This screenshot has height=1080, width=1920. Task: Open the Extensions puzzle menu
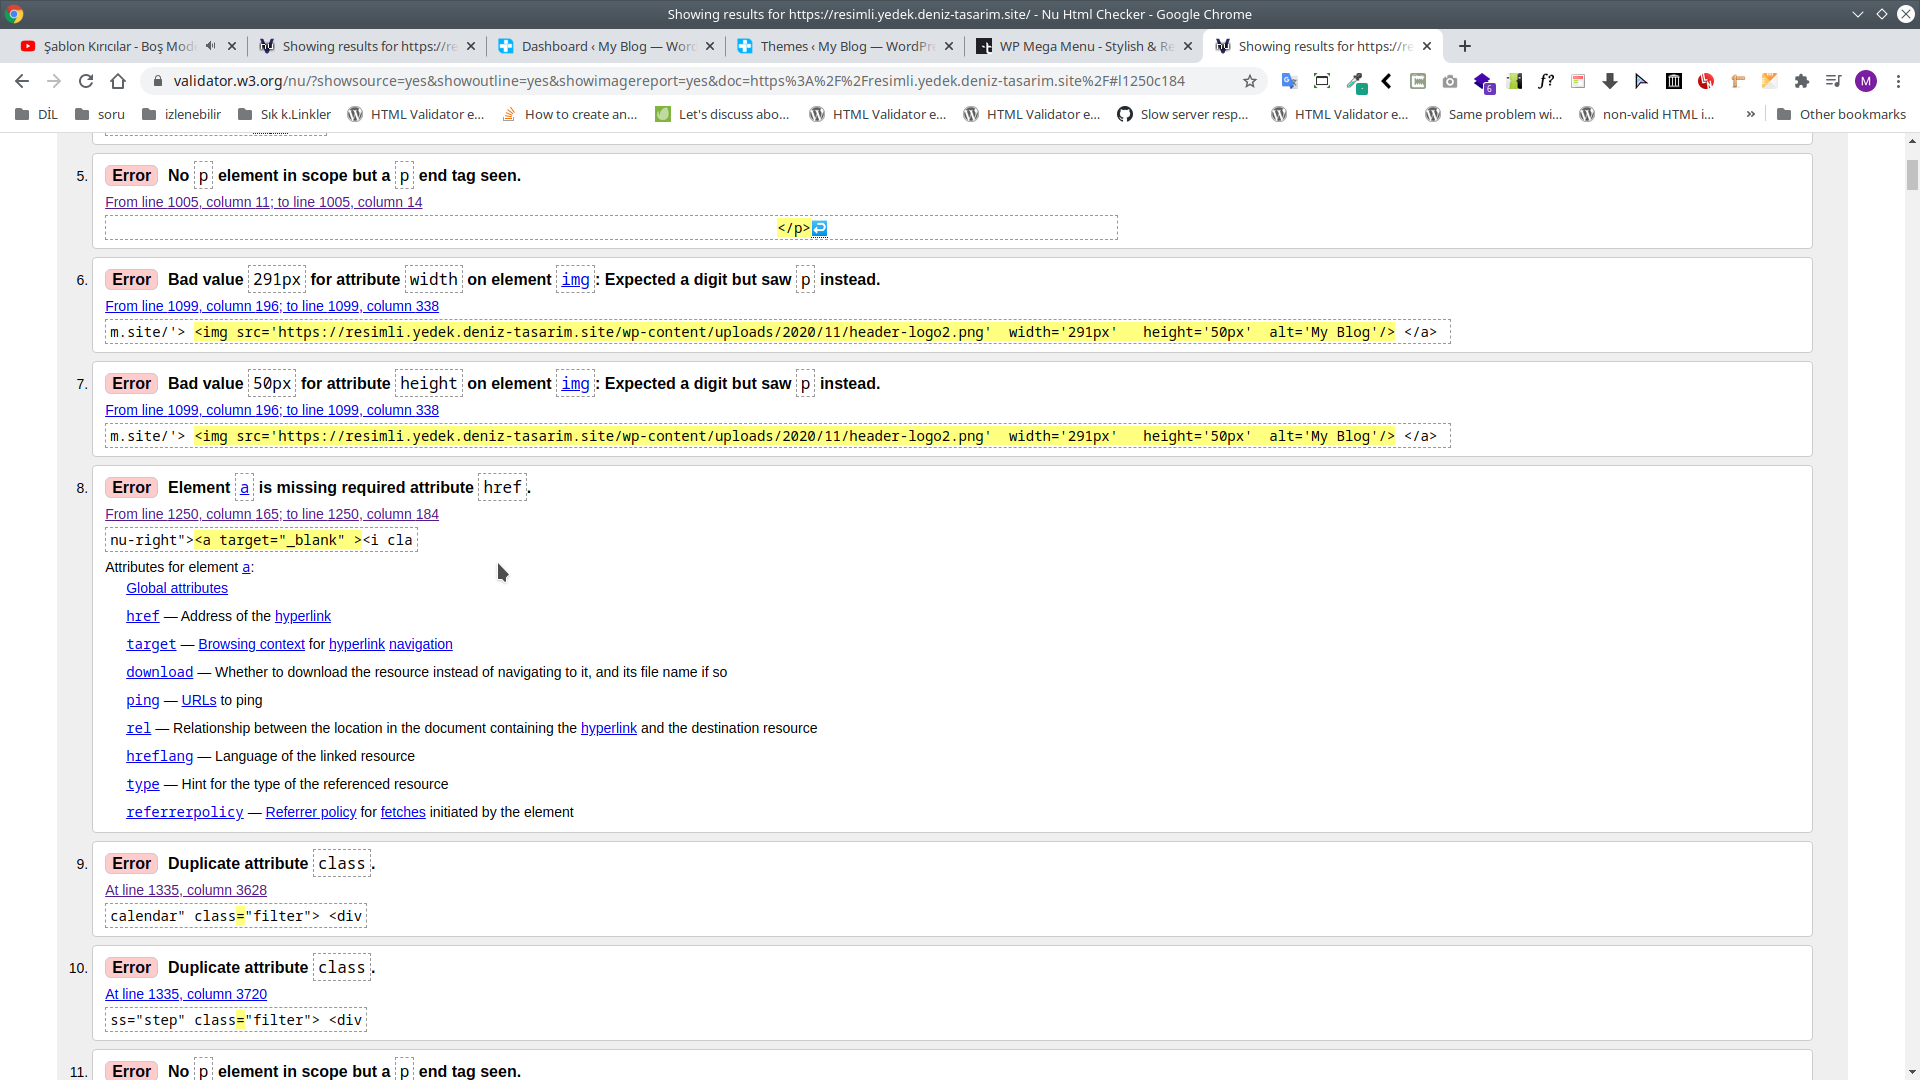click(1802, 81)
